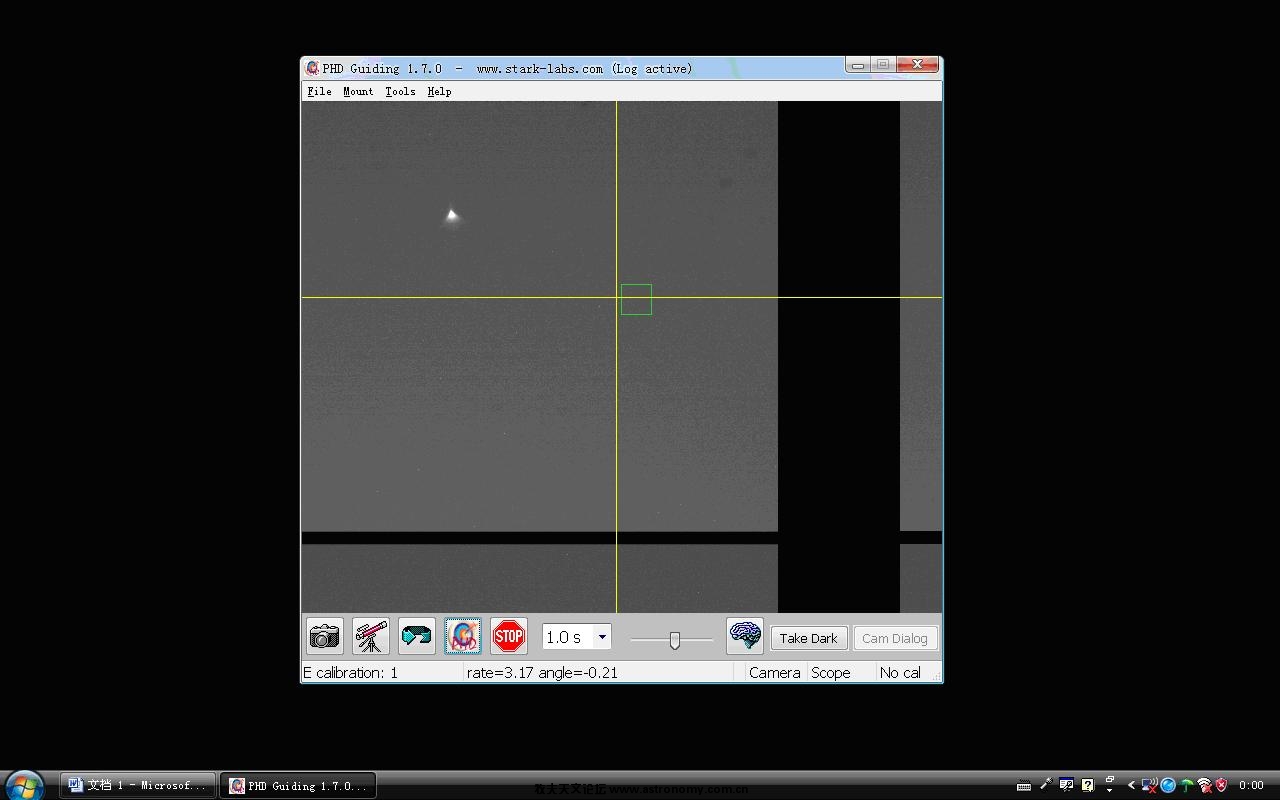Viewport: 1280px width, 800px height.
Task: Click the microphone icon in the language bar
Action: [1046, 784]
